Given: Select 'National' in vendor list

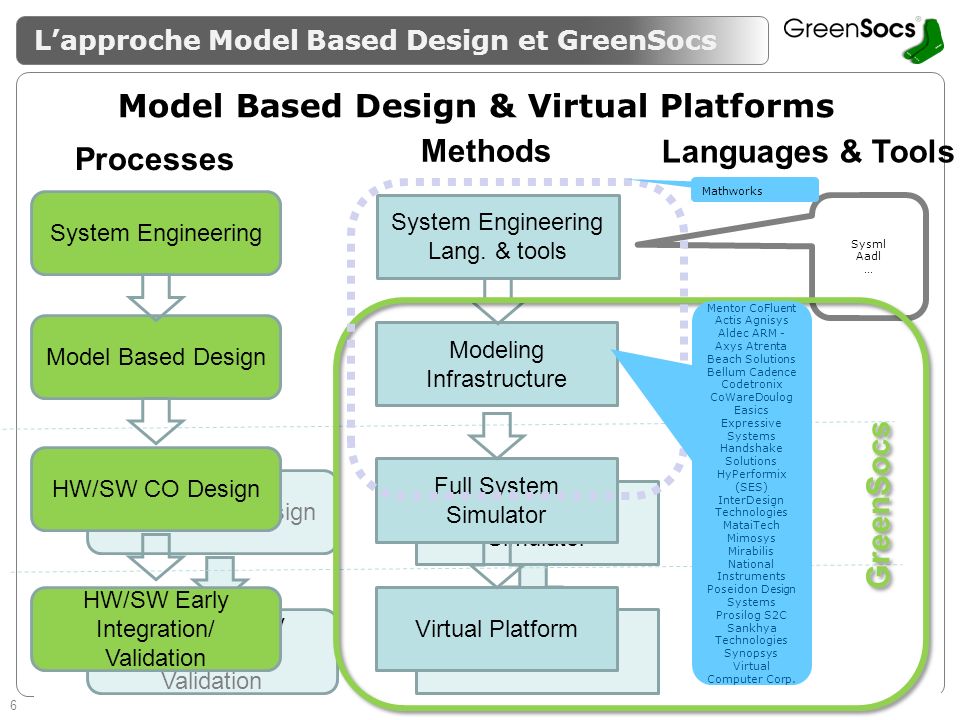Looking at the screenshot, I should point(751,563).
